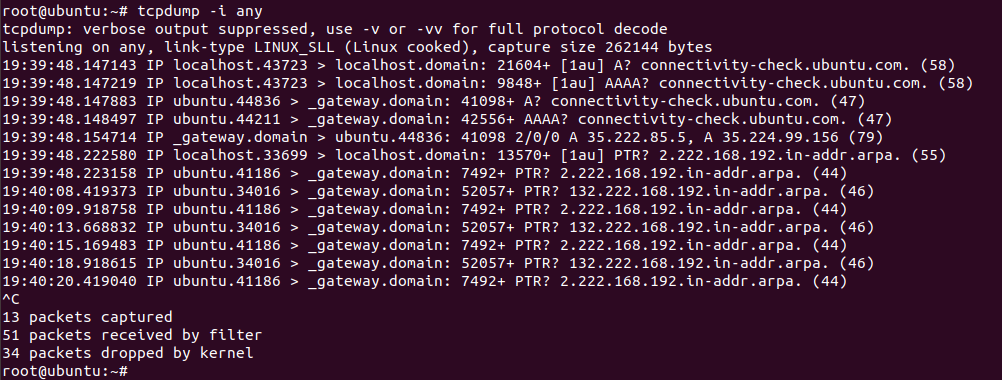The image size is (1002, 380).
Task: Click the '34 packets dropped by kernel' line
Action: click(x=128, y=353)
